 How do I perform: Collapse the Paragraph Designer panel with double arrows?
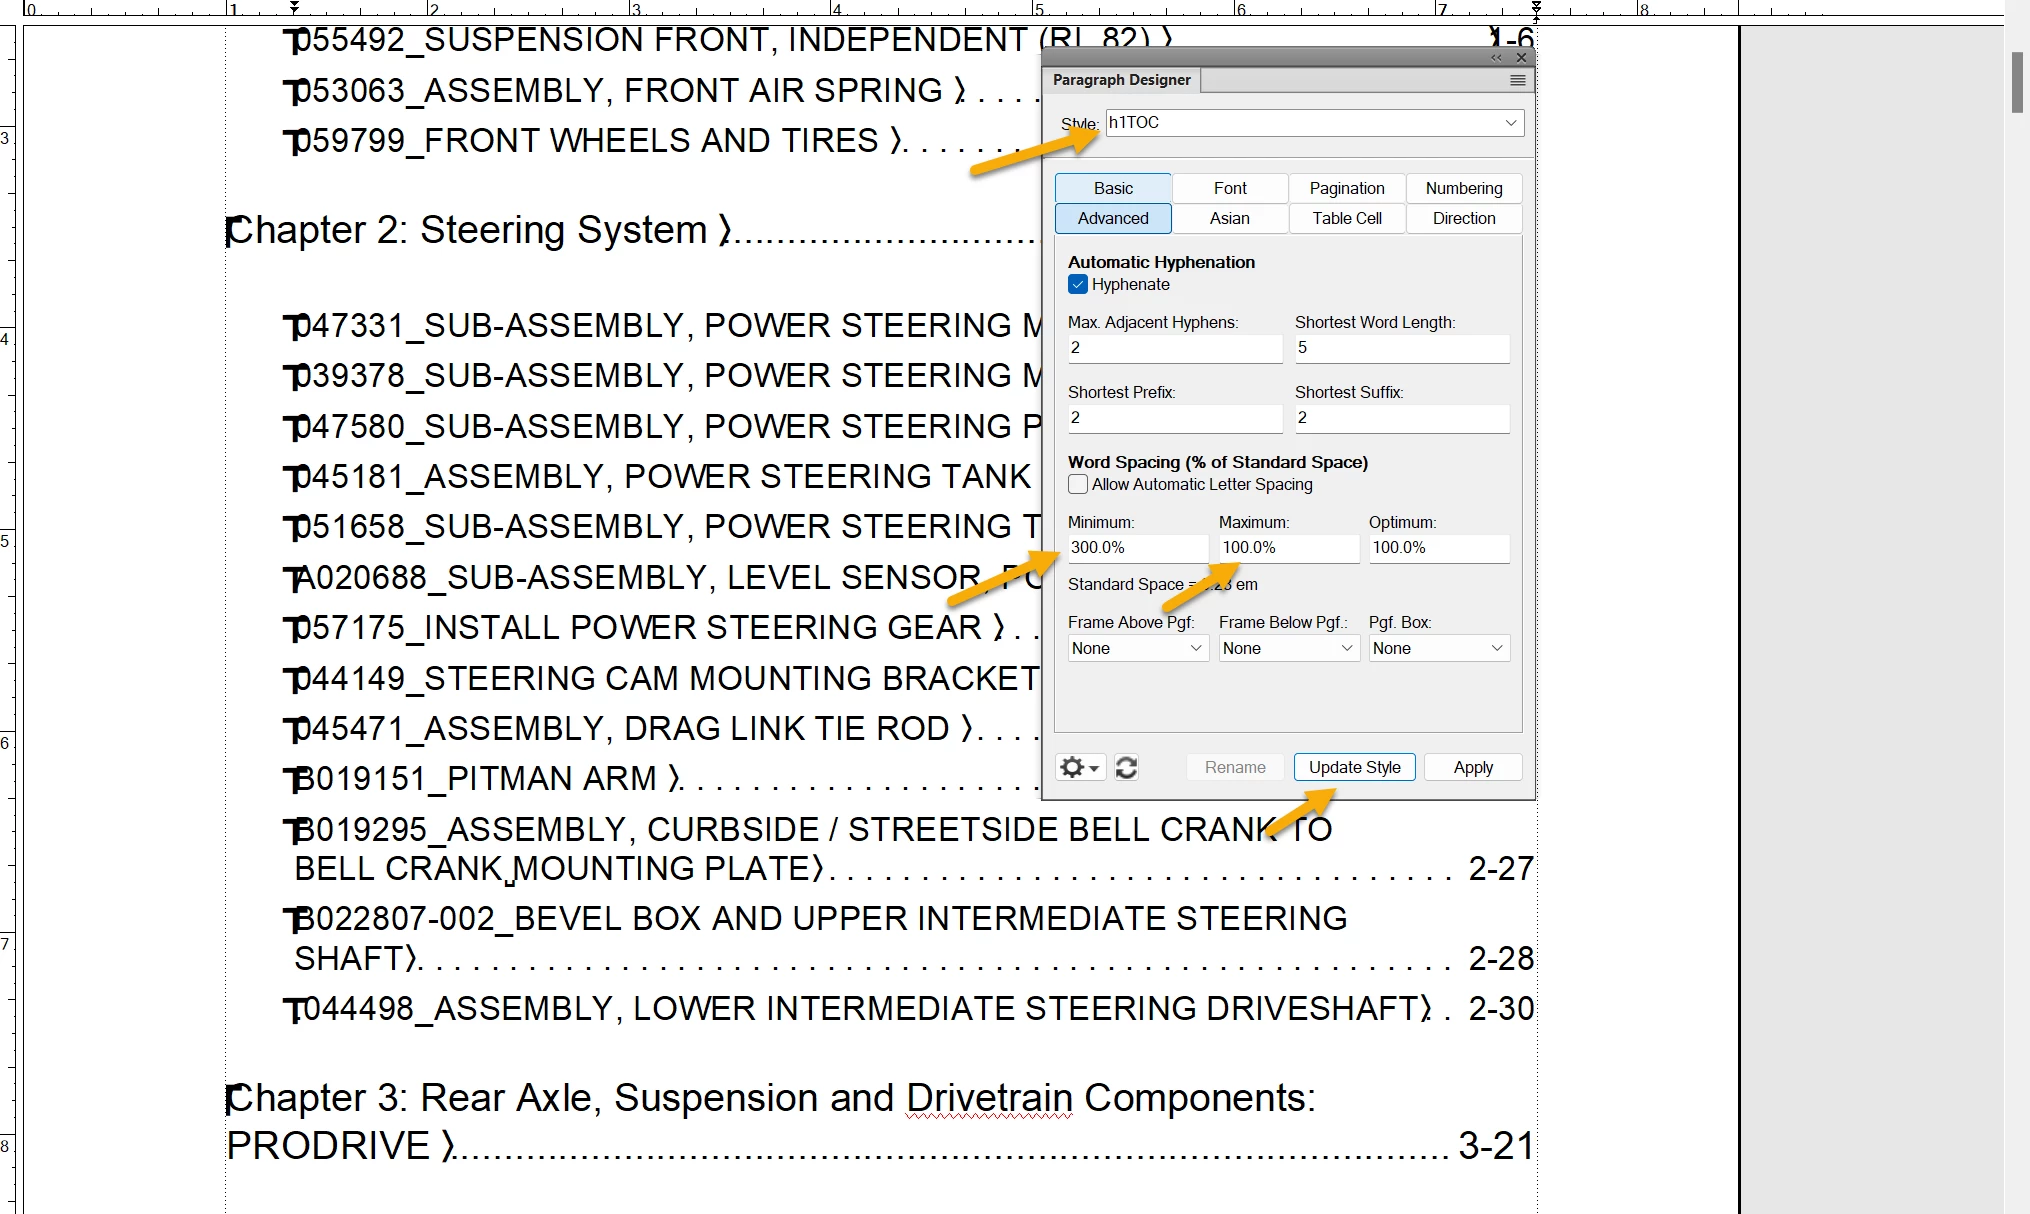tap(1496, 58)
